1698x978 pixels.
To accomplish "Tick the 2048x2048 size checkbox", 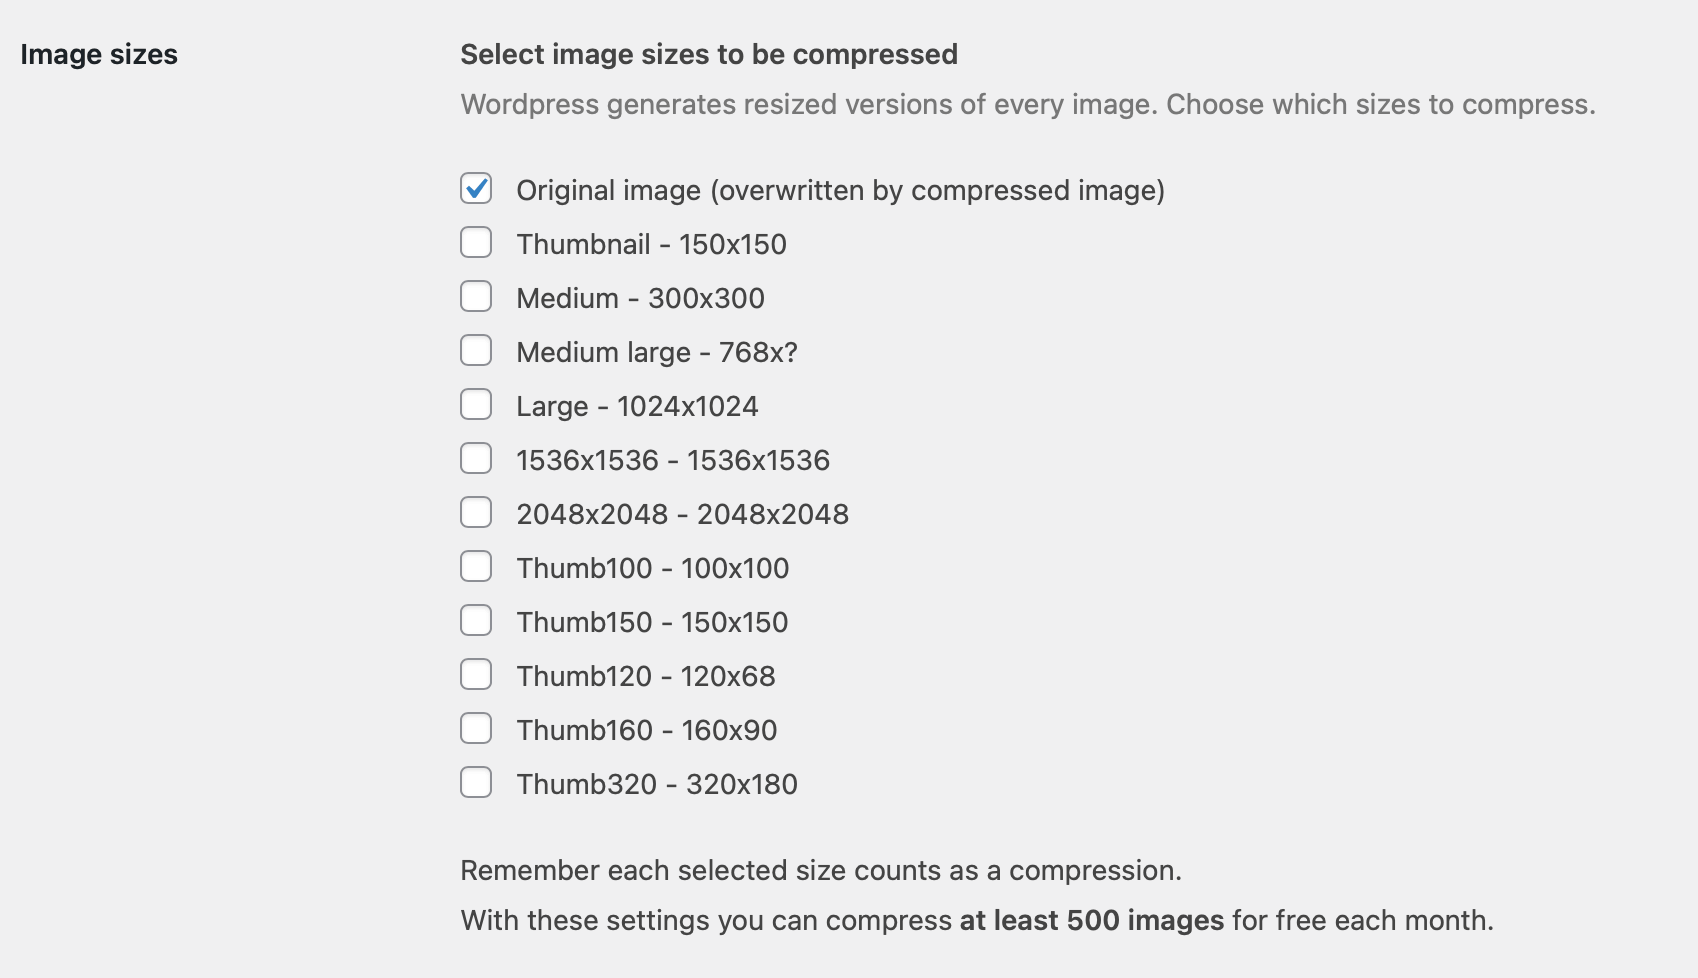I will pyautogui.click(x=476, y=512).
